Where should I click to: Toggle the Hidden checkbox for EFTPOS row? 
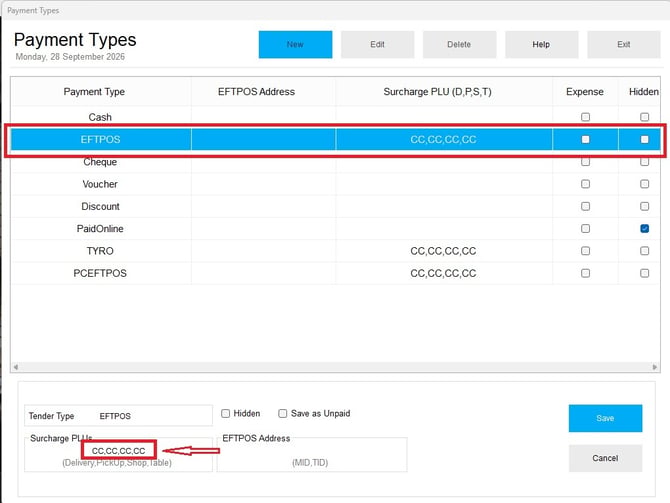[644, 139]
